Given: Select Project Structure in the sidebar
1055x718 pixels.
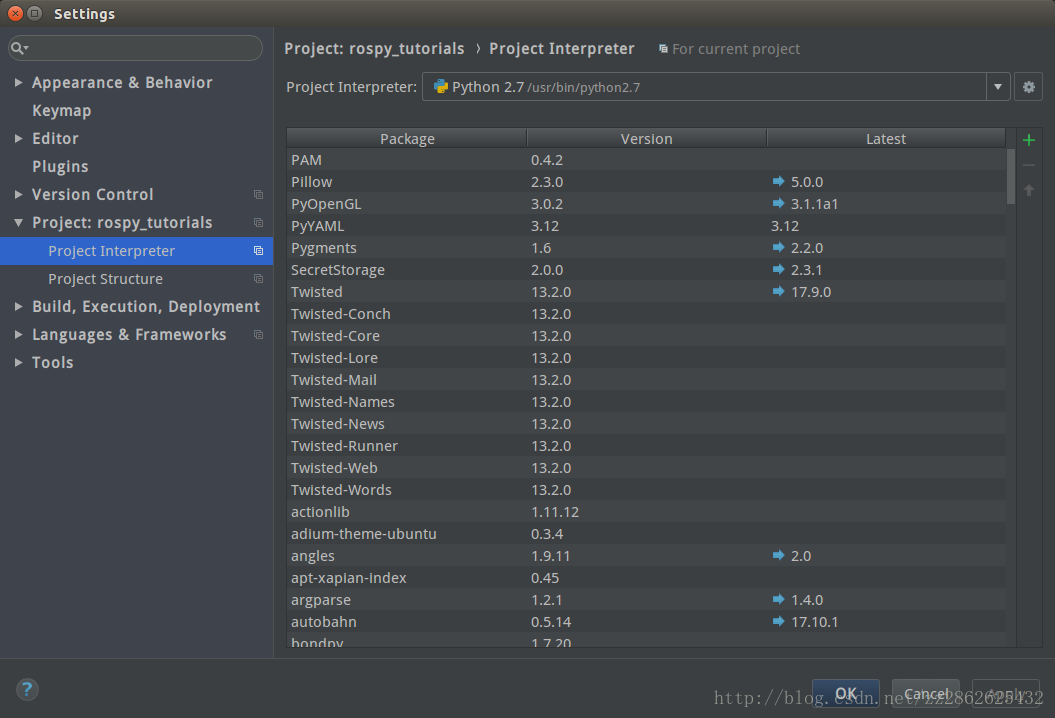Looking at the screenshot, I should tap(137, 279).
